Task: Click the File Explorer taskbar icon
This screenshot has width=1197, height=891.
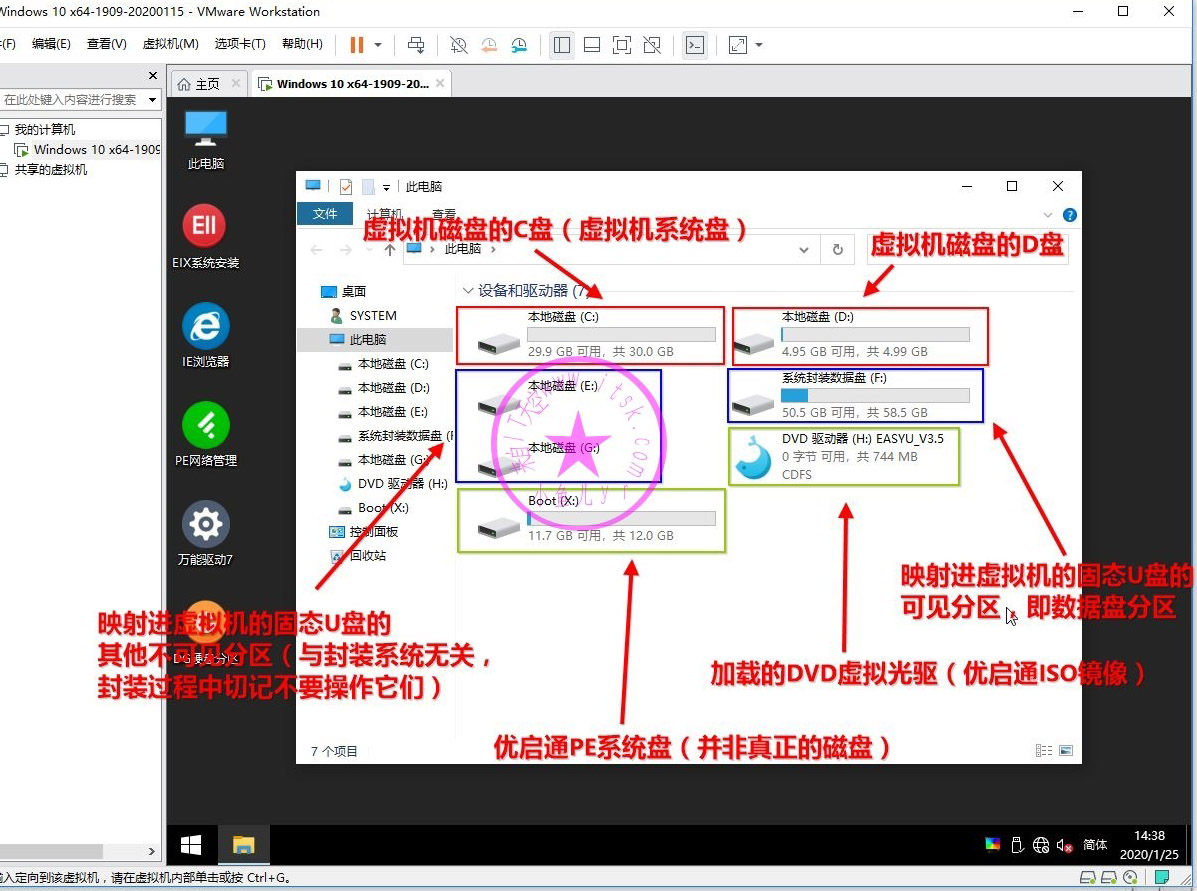Action: point(244,844)
